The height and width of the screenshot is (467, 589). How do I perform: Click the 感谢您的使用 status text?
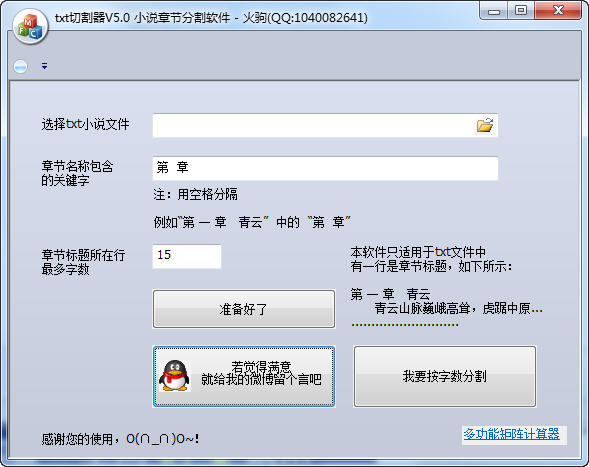point(120,438)
